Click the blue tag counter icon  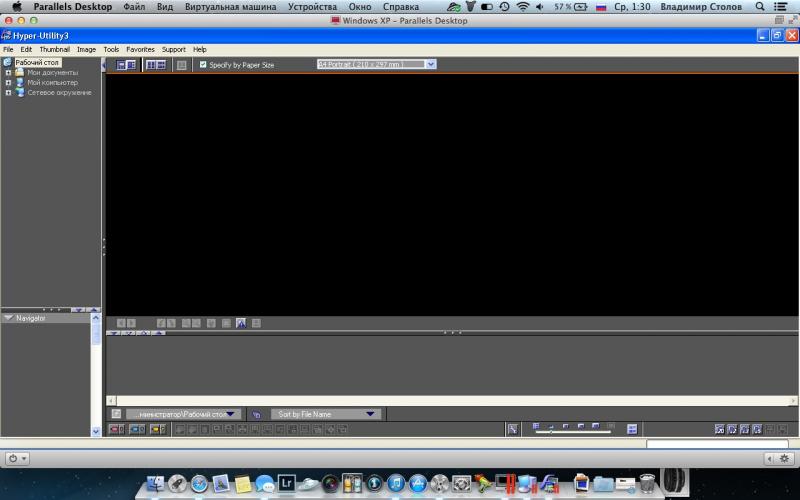tap(137, 430)
